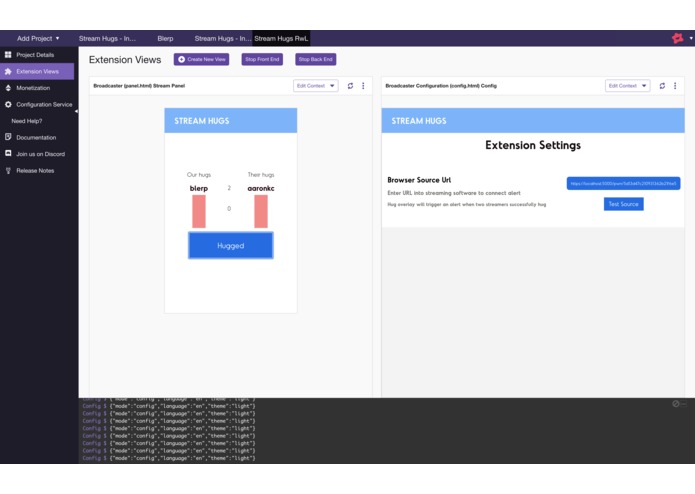Click the STREAM HUGS panel header
Screen dimensions: 695x494
click(230, 121)
